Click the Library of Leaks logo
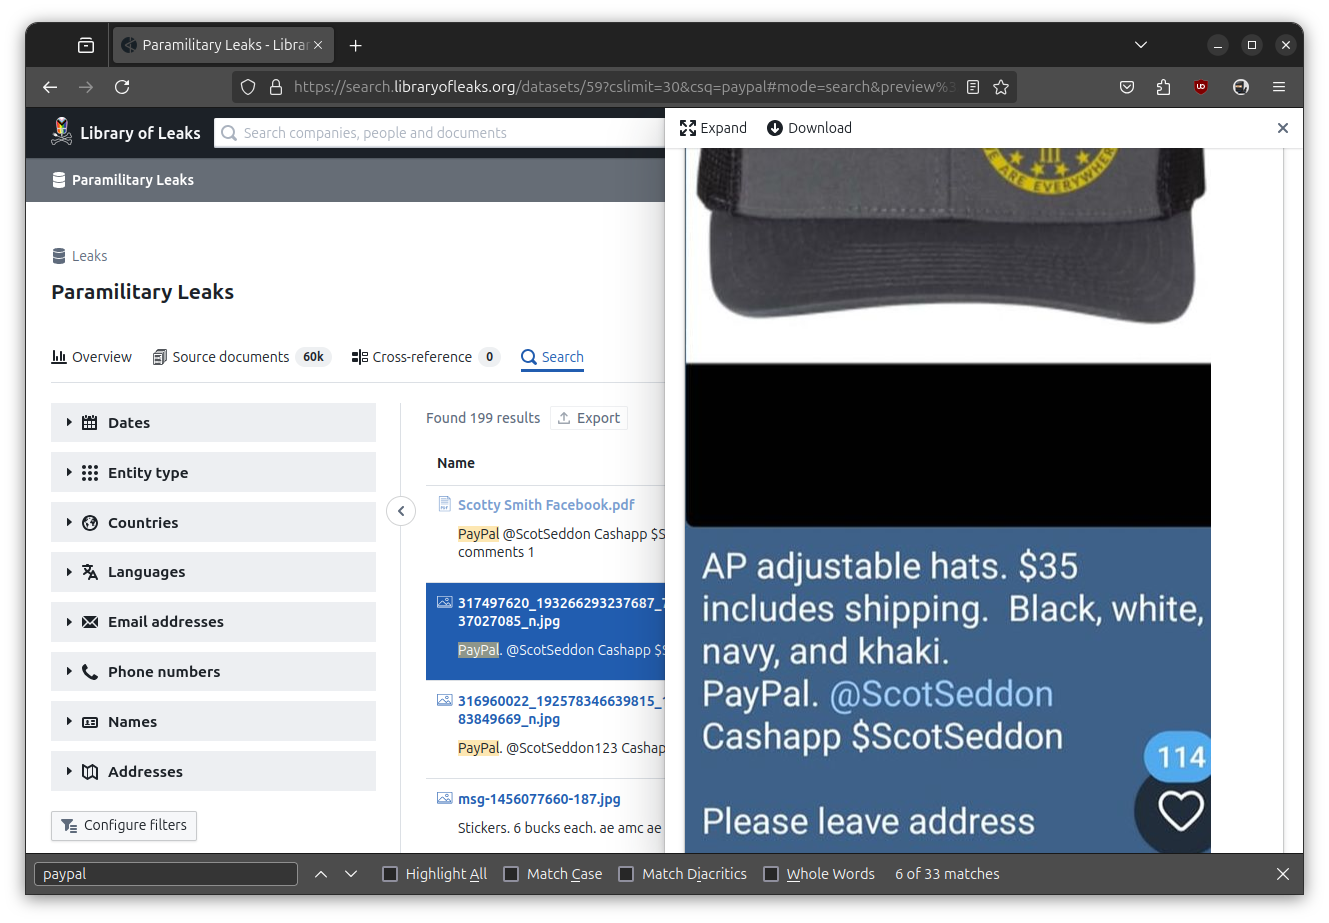The image size is (1329, 923). point(125,132)
